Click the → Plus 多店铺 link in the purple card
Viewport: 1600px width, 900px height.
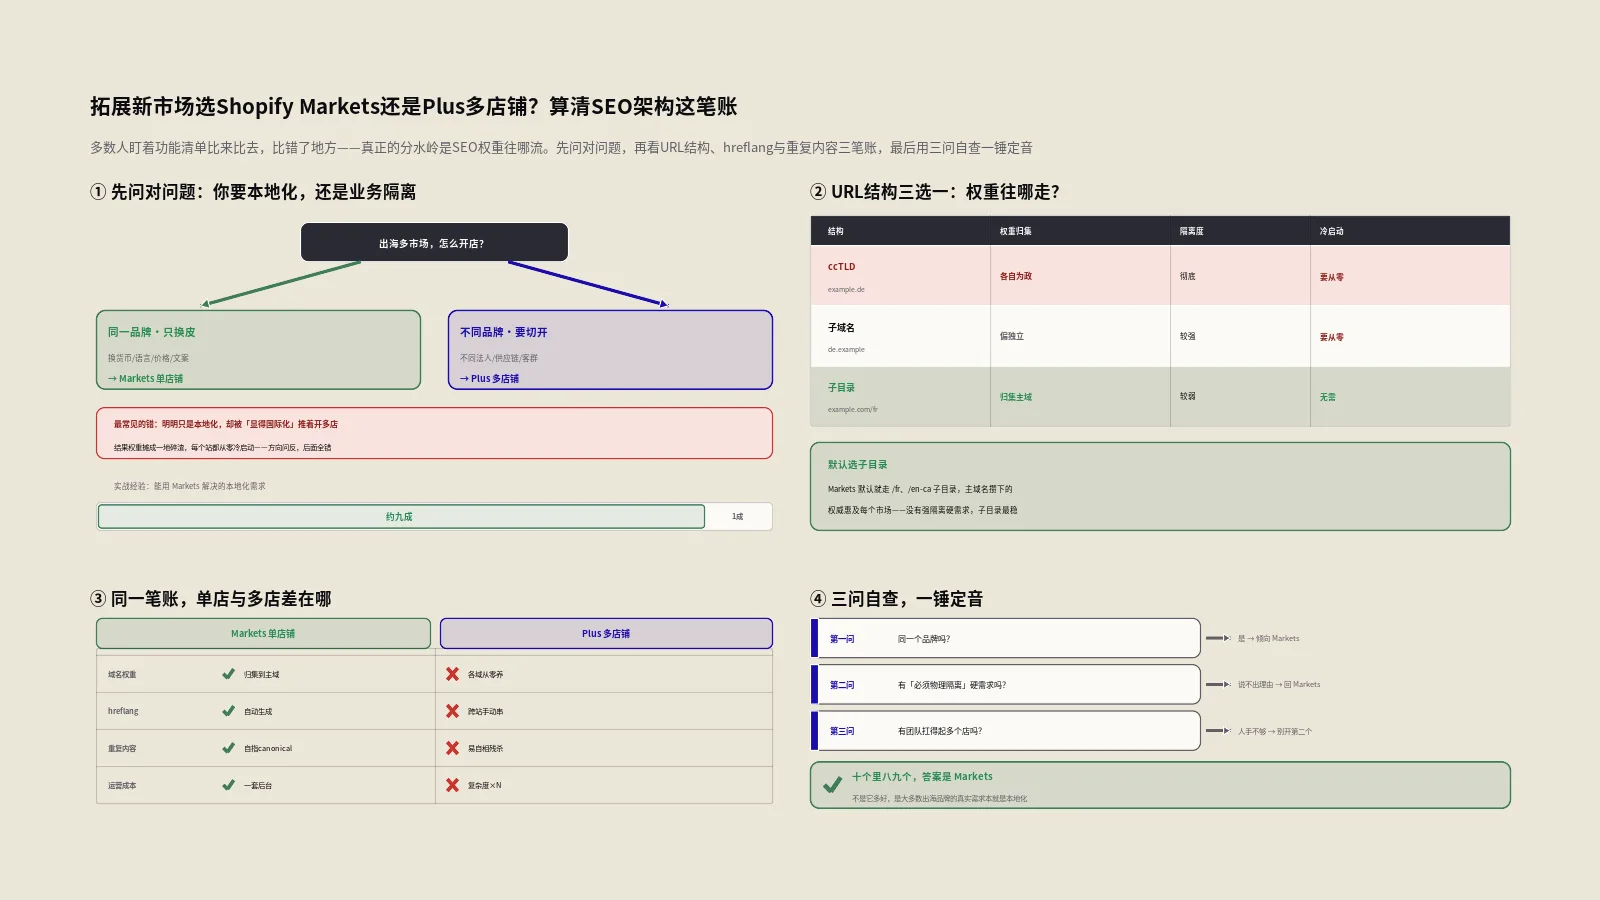(x=490, y=379)
